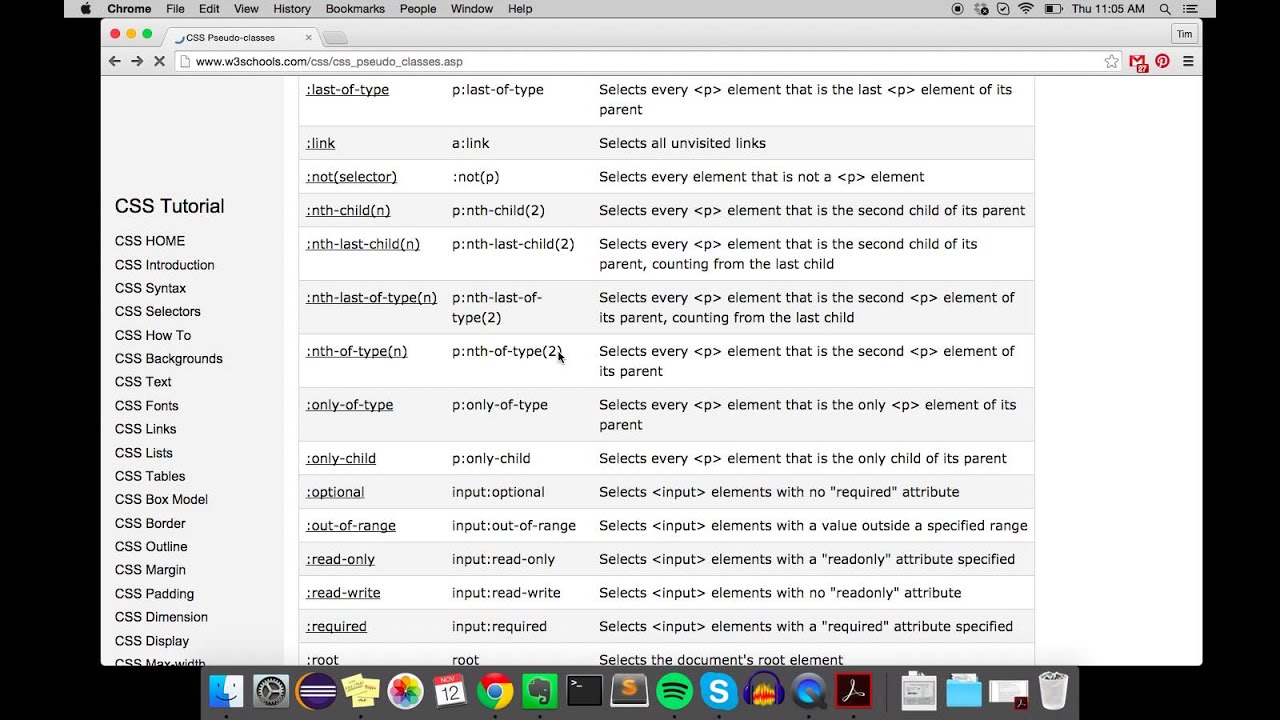
Task: Open the Bookmarks menu
Action: point(355,9)
